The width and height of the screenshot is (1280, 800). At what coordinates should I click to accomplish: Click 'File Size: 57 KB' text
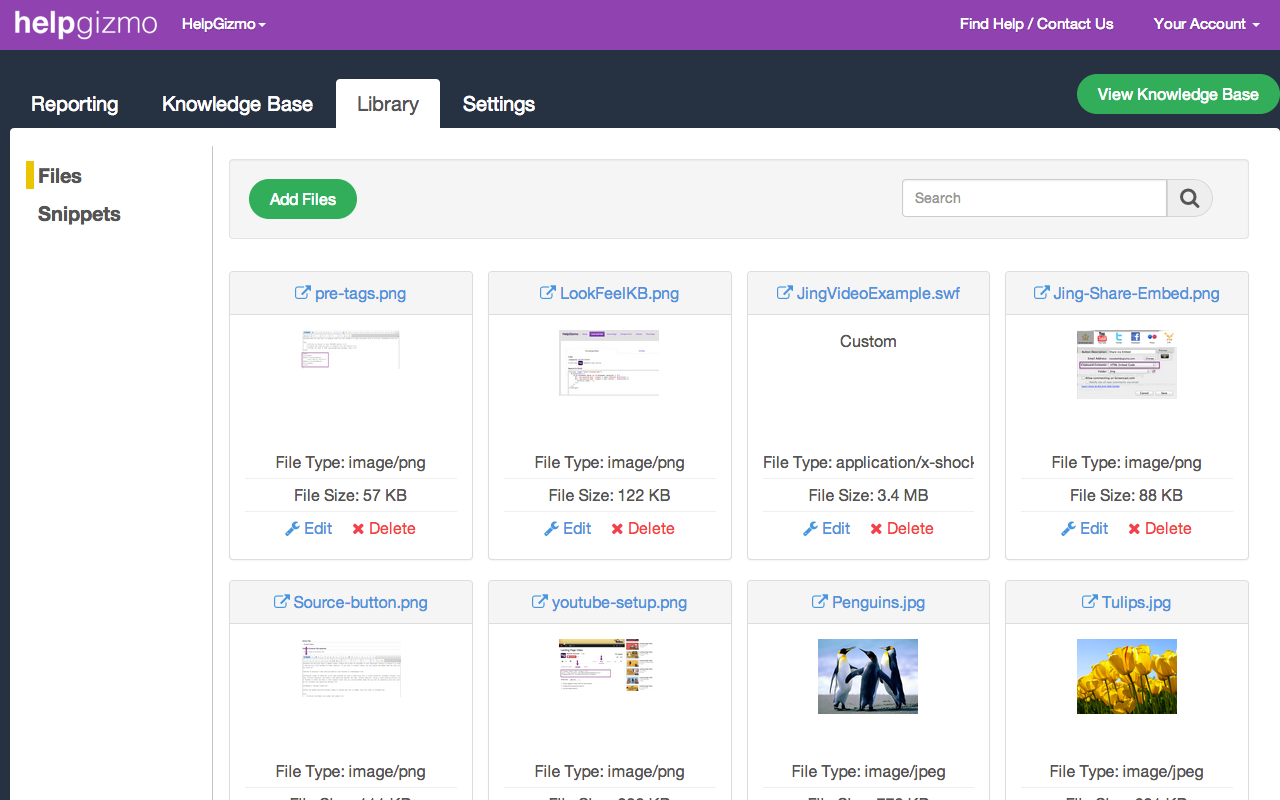pyautogui.click(x=350, y=495)
